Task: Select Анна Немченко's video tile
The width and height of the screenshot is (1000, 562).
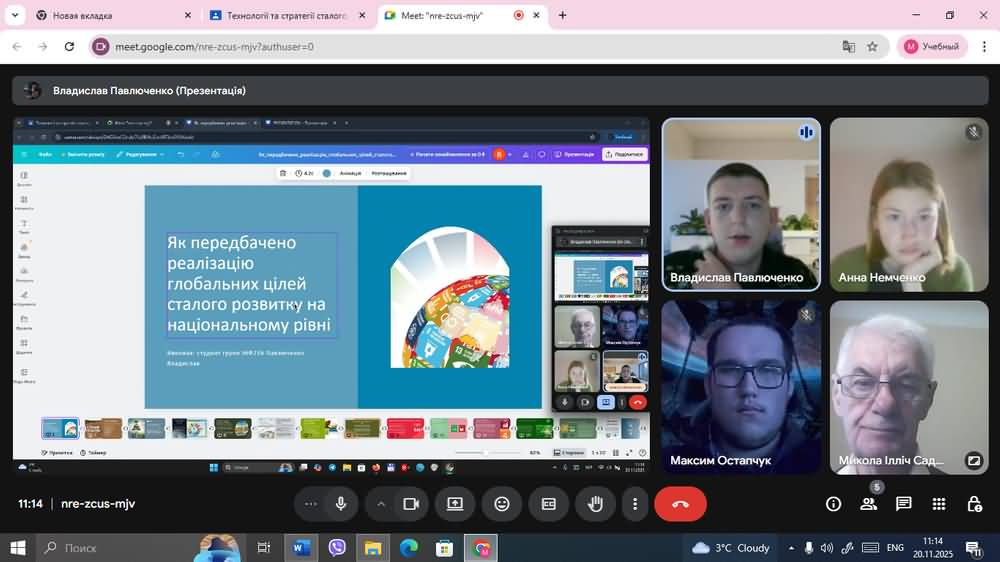Action: [x=908, y=205]
